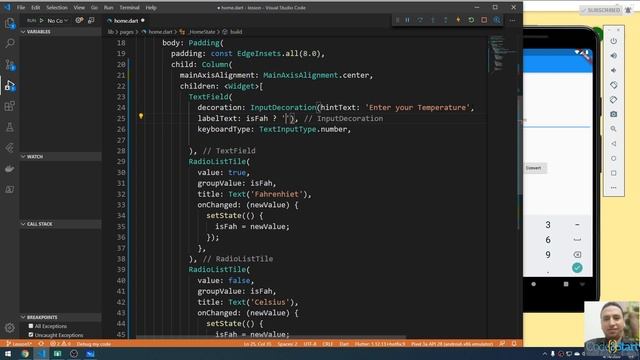The width and height of the screenshot is (640, 360).
Task: Click the _HomeState breadcrumb
Action: pyautogui.click(x=202, y=31)
